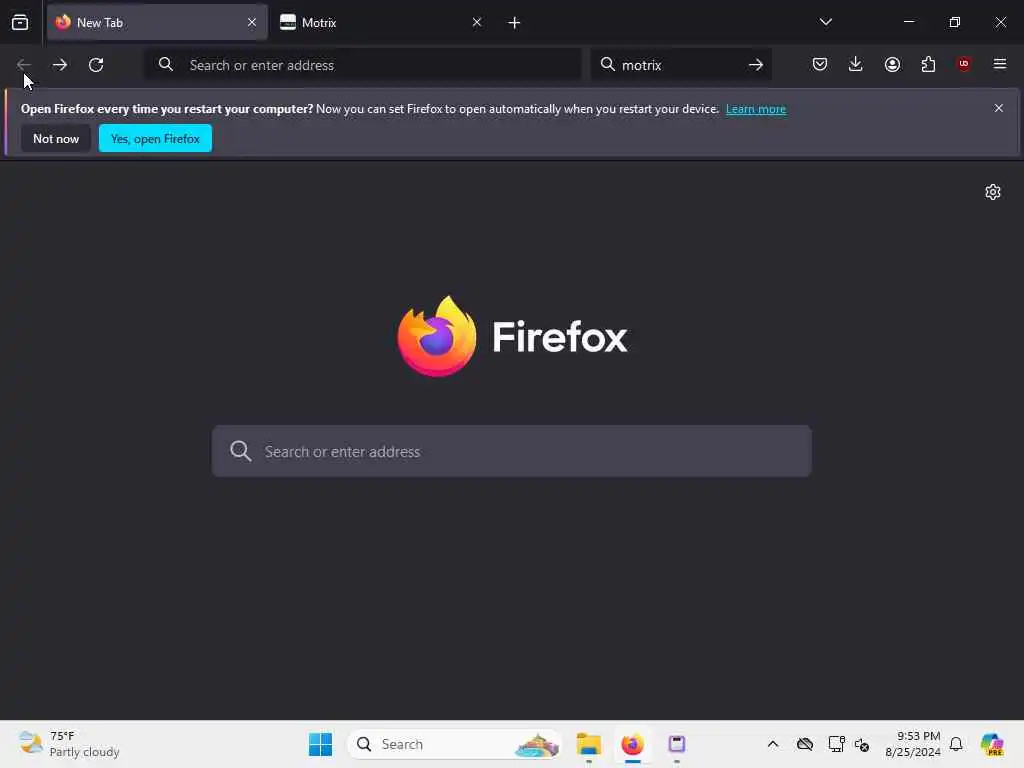
Task: Open the purple app on taskbar
Action: pyautogui.click(x=677, y=744)
